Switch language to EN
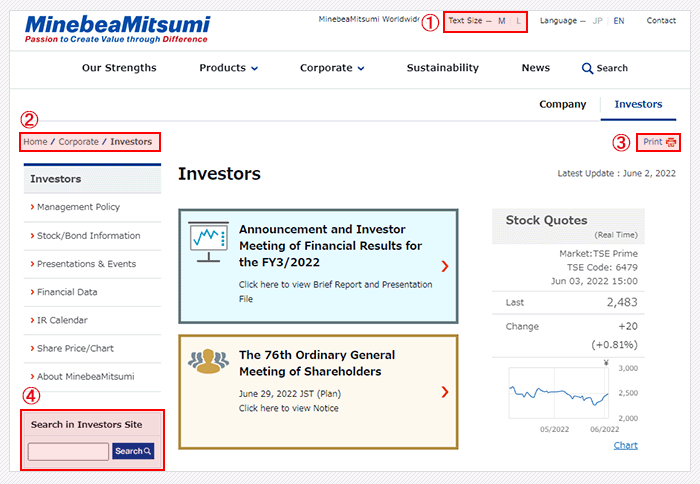This screenshot has width=700, height=484. tap(619, 21)
